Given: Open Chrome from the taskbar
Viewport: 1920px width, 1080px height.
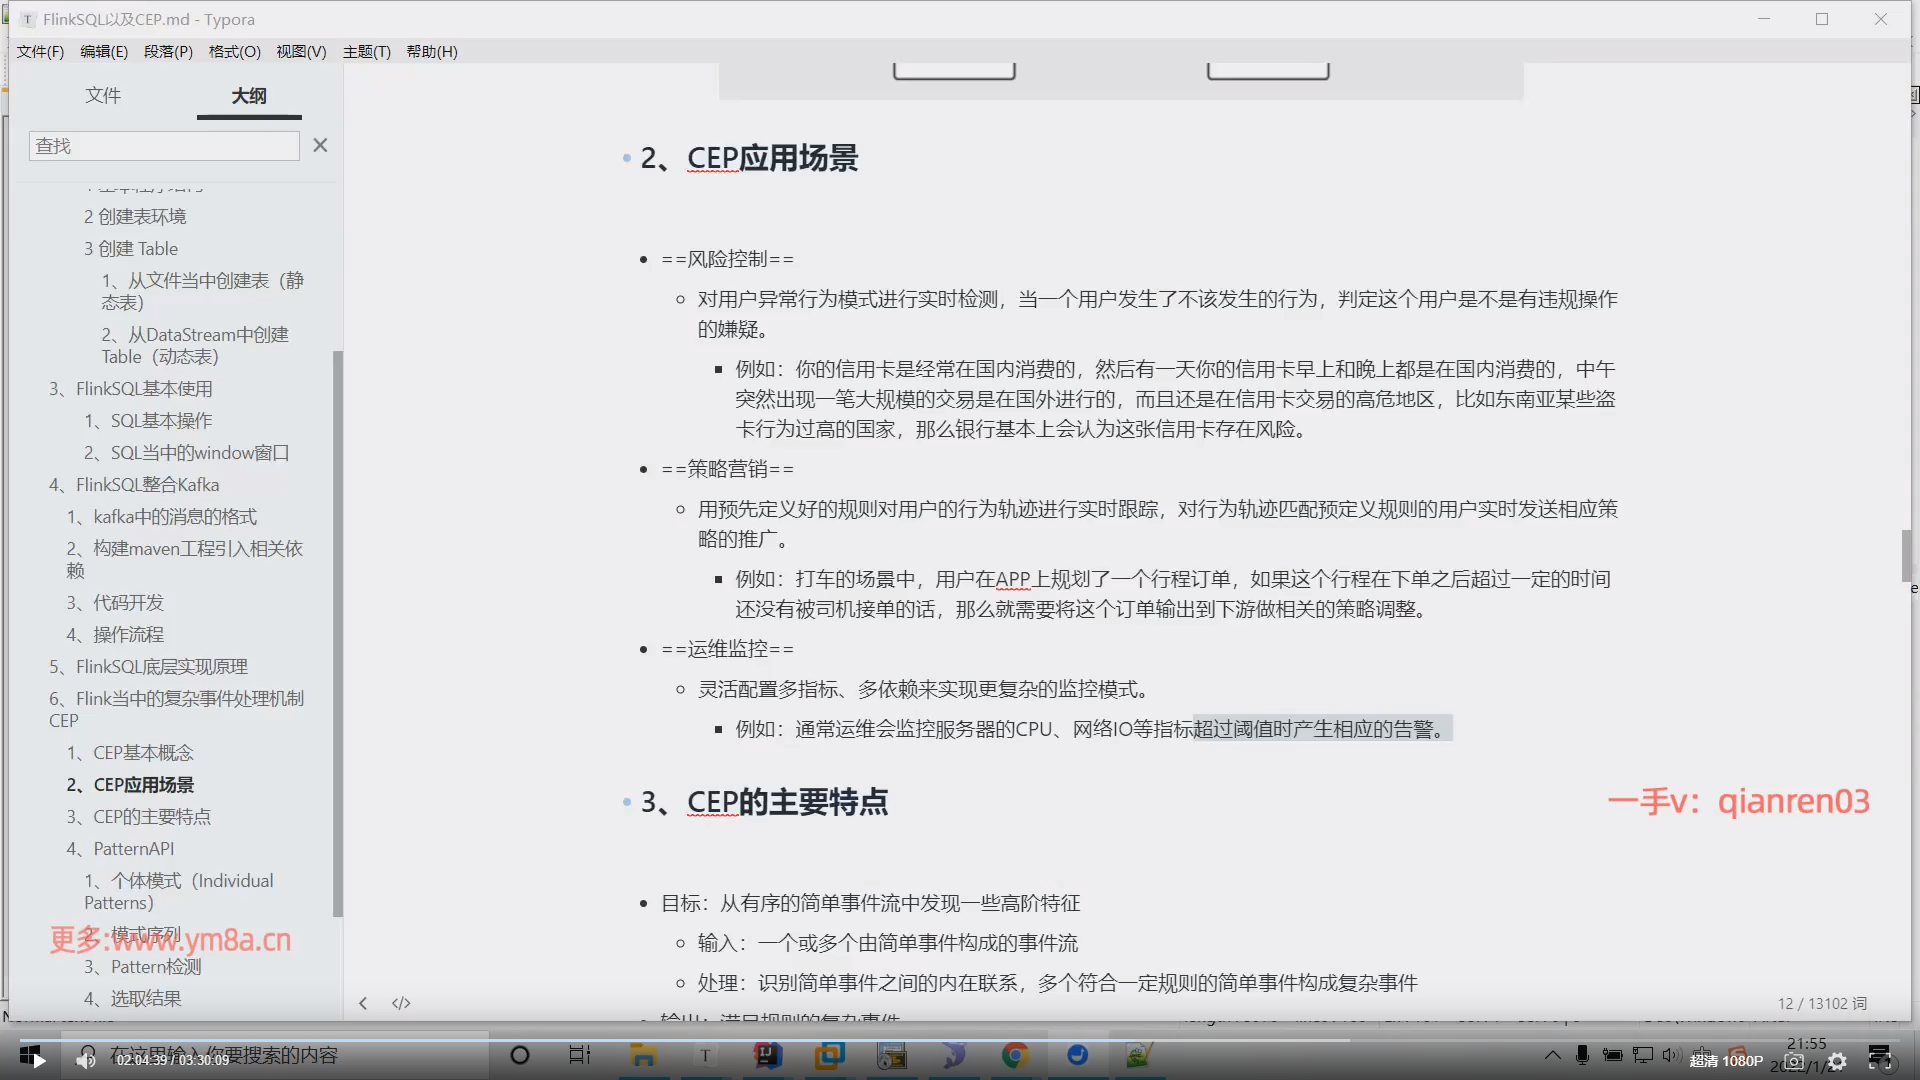Looking at the screenshot, I should coord(1015,1055).
